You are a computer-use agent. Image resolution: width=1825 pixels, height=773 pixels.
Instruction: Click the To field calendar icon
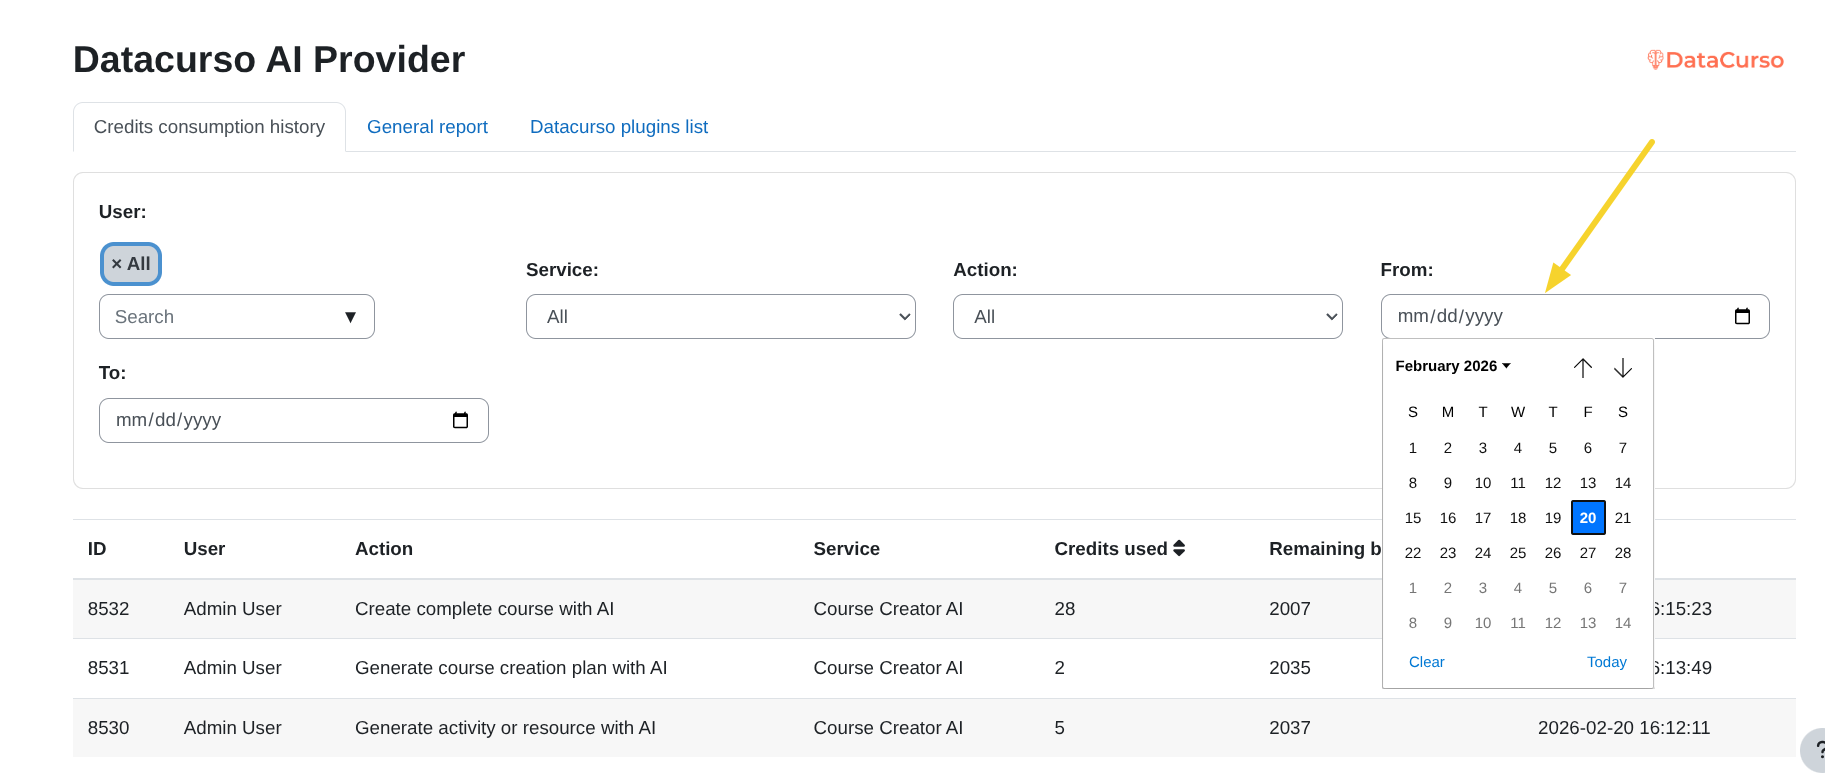[460, 420]
